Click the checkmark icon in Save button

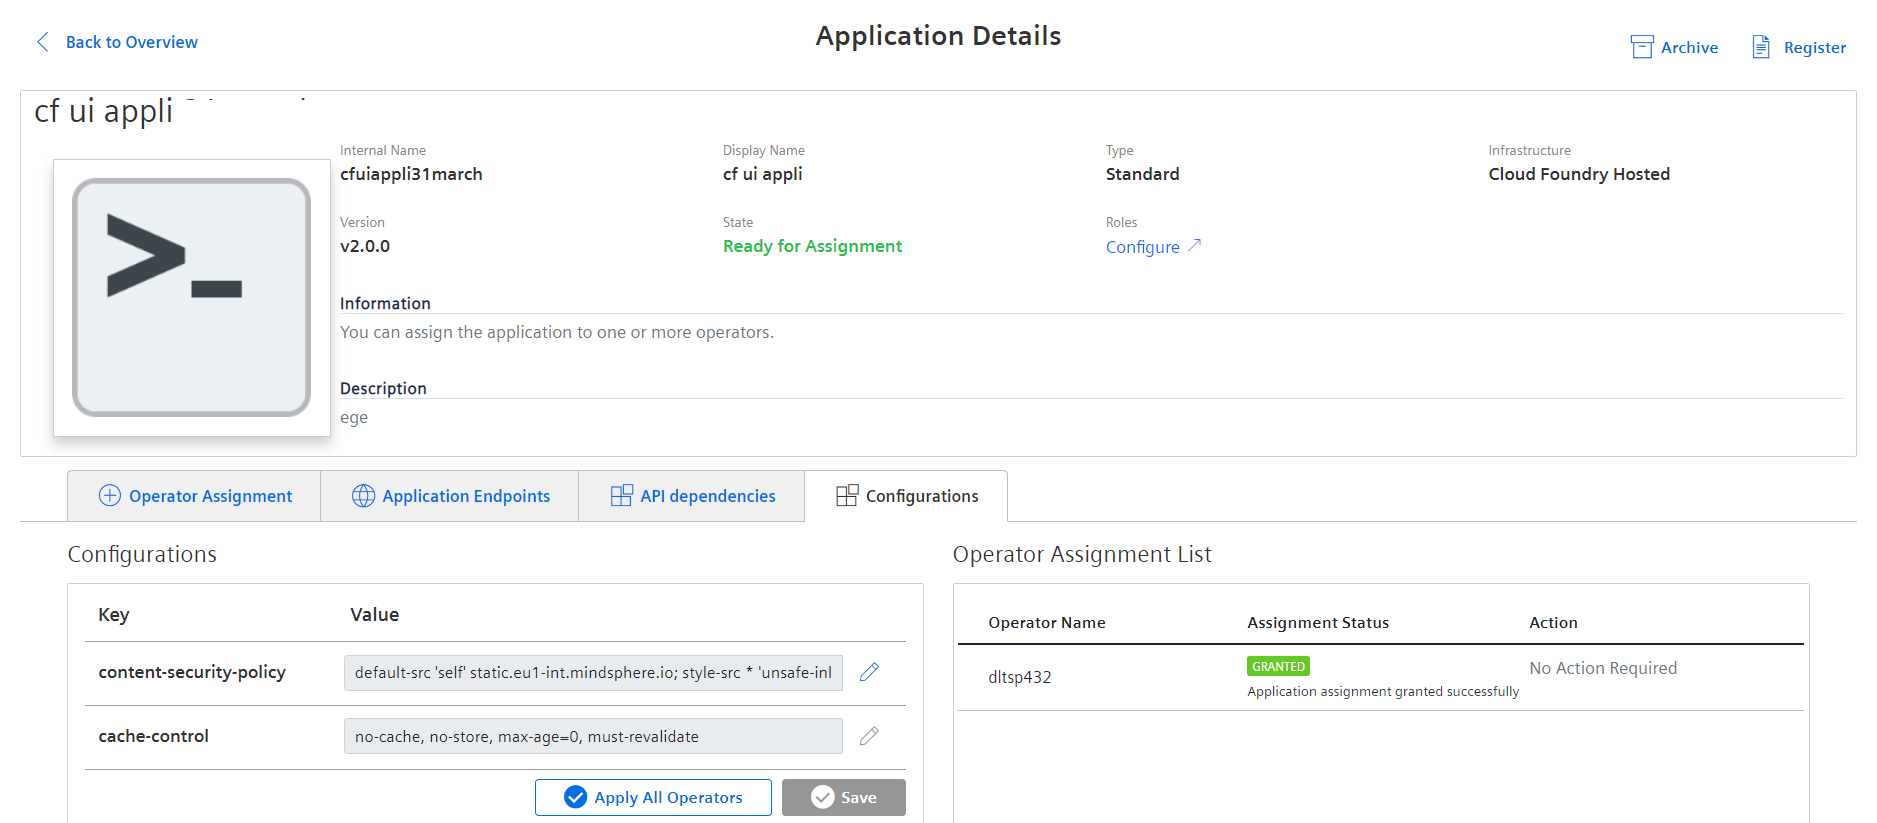(822, 797)
